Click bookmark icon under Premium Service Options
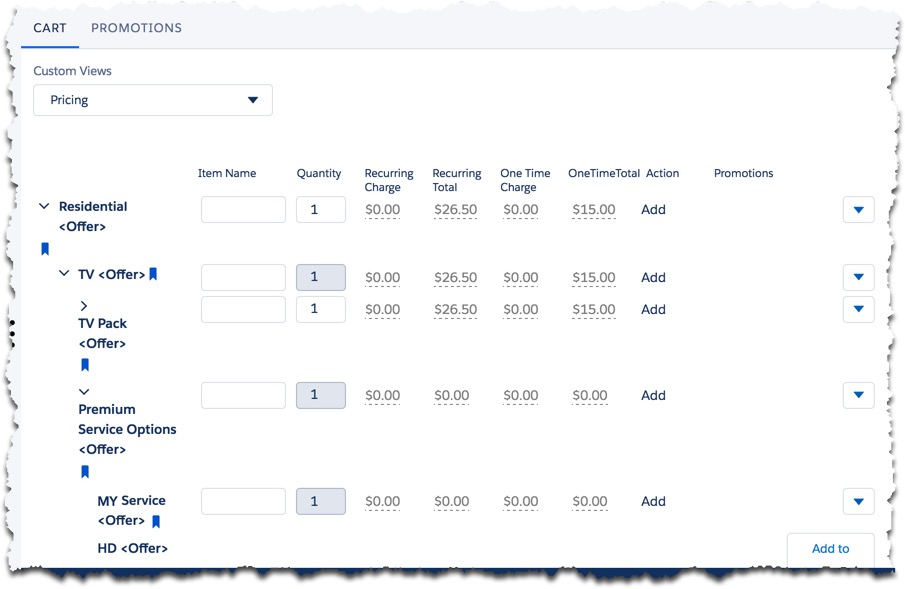The height and width of the screenshot is (589, 905). coord(85,472)
